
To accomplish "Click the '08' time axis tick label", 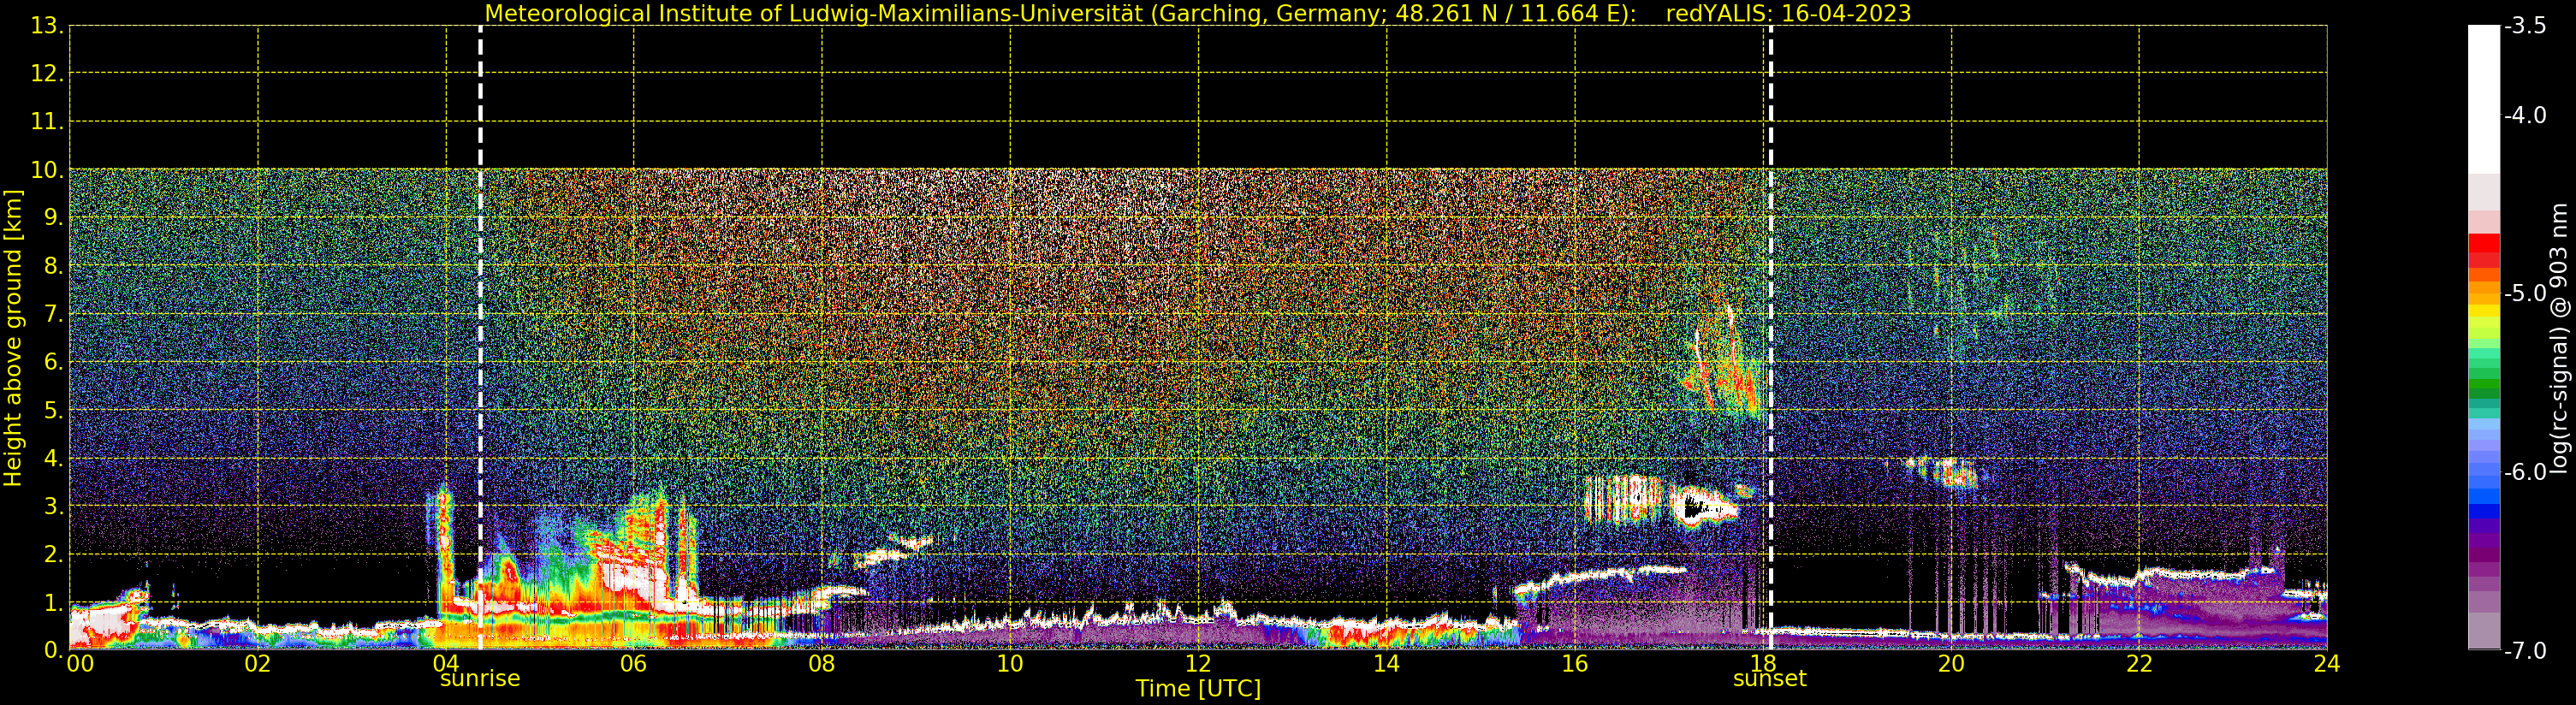I will pyautogui.click(x=822, y=663).
